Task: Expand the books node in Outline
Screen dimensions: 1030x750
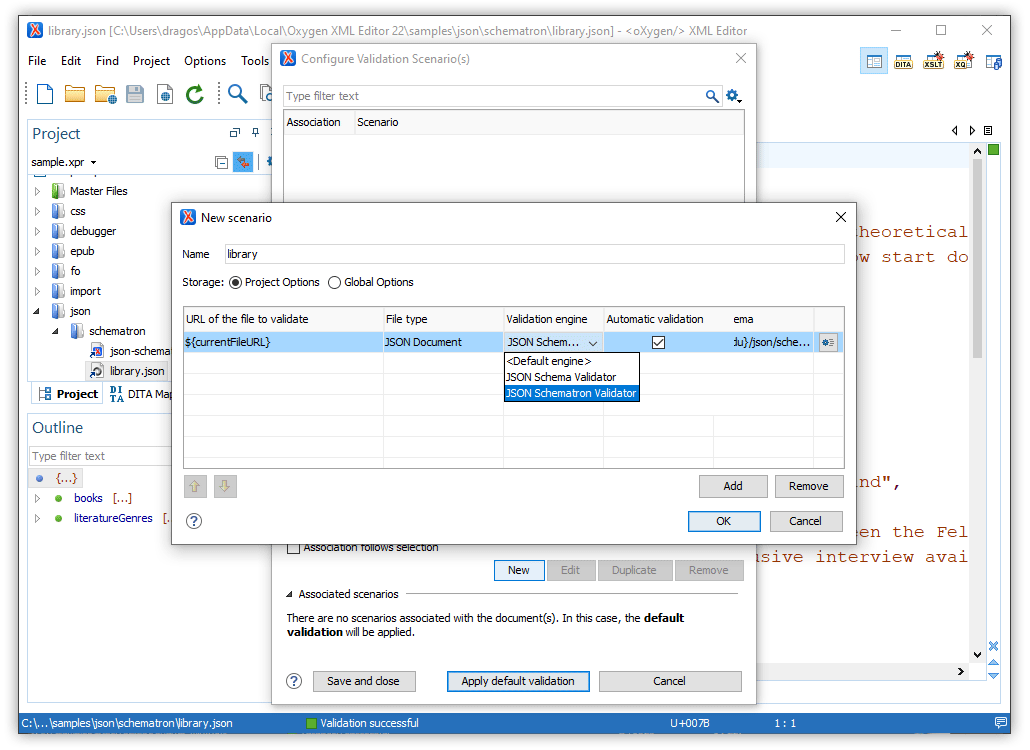Action: 37,498
